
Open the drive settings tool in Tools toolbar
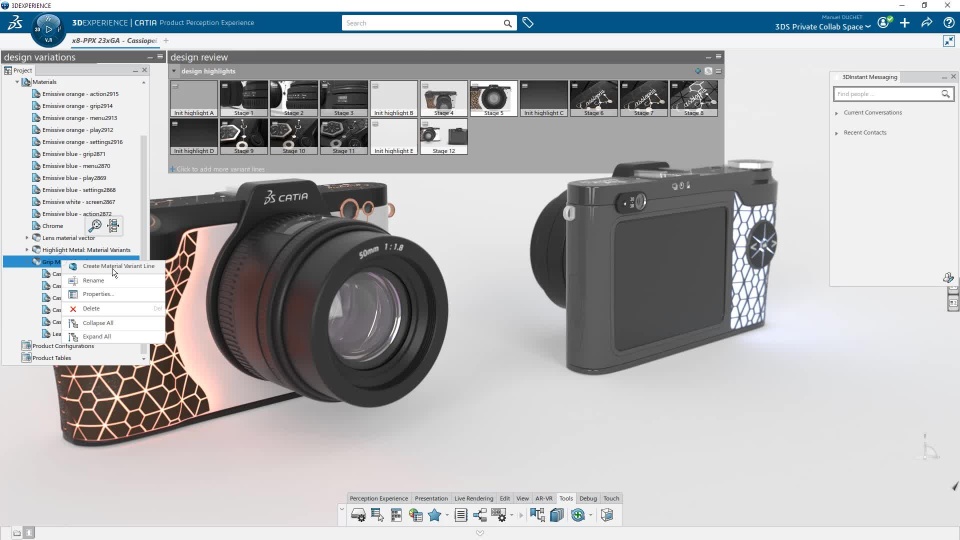point(358,516)
